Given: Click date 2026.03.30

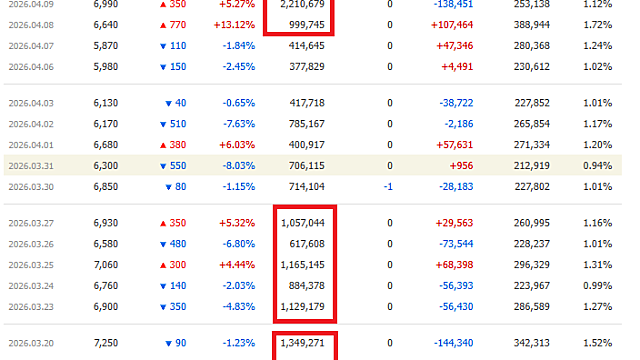Looking at the screenshot, I should pos(31,187).
